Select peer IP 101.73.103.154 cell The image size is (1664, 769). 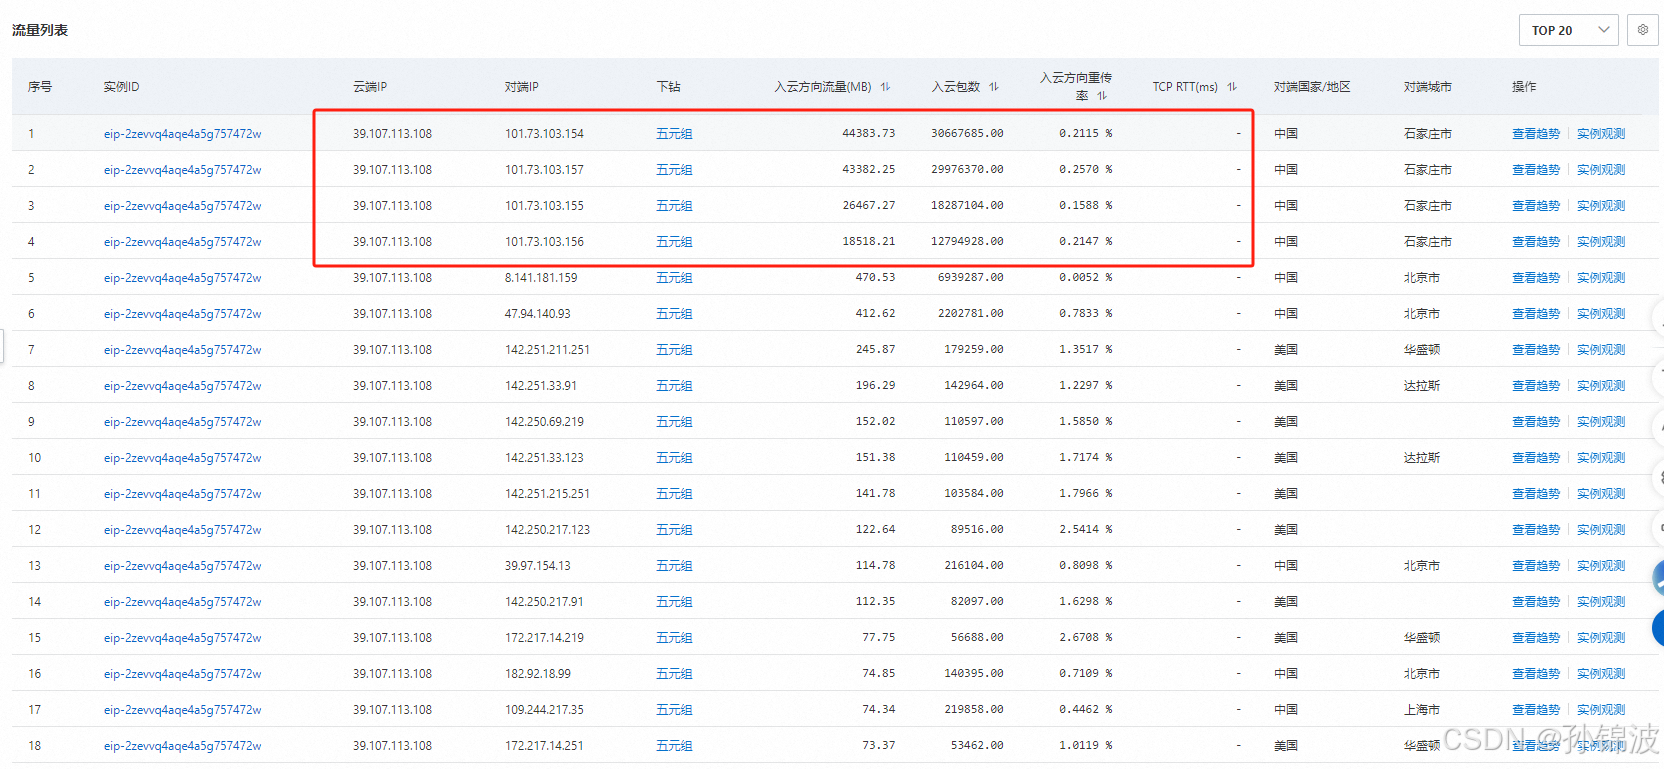pyautogui.click(x=544, y=134)
